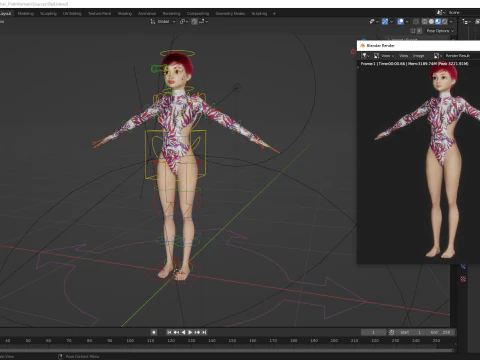Open the outliner display mode dropdown

[466, 21]
